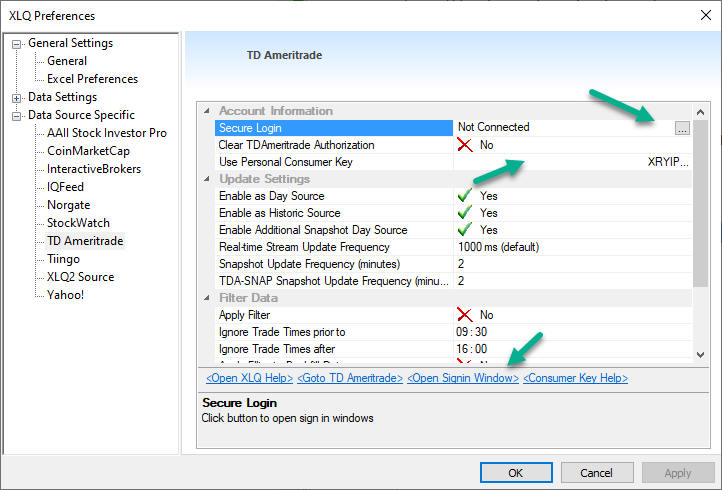This screenshot has height=490, width=722.
Task: Expand the Data Settings tree node
Action: coord(17,98)
